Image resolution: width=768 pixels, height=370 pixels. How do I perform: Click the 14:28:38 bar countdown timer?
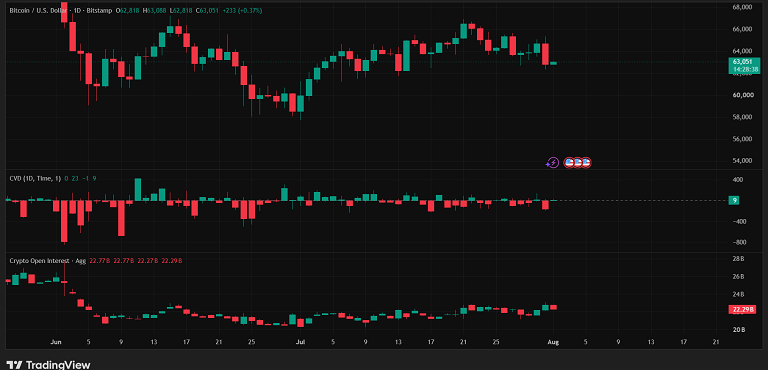point(745,70)
